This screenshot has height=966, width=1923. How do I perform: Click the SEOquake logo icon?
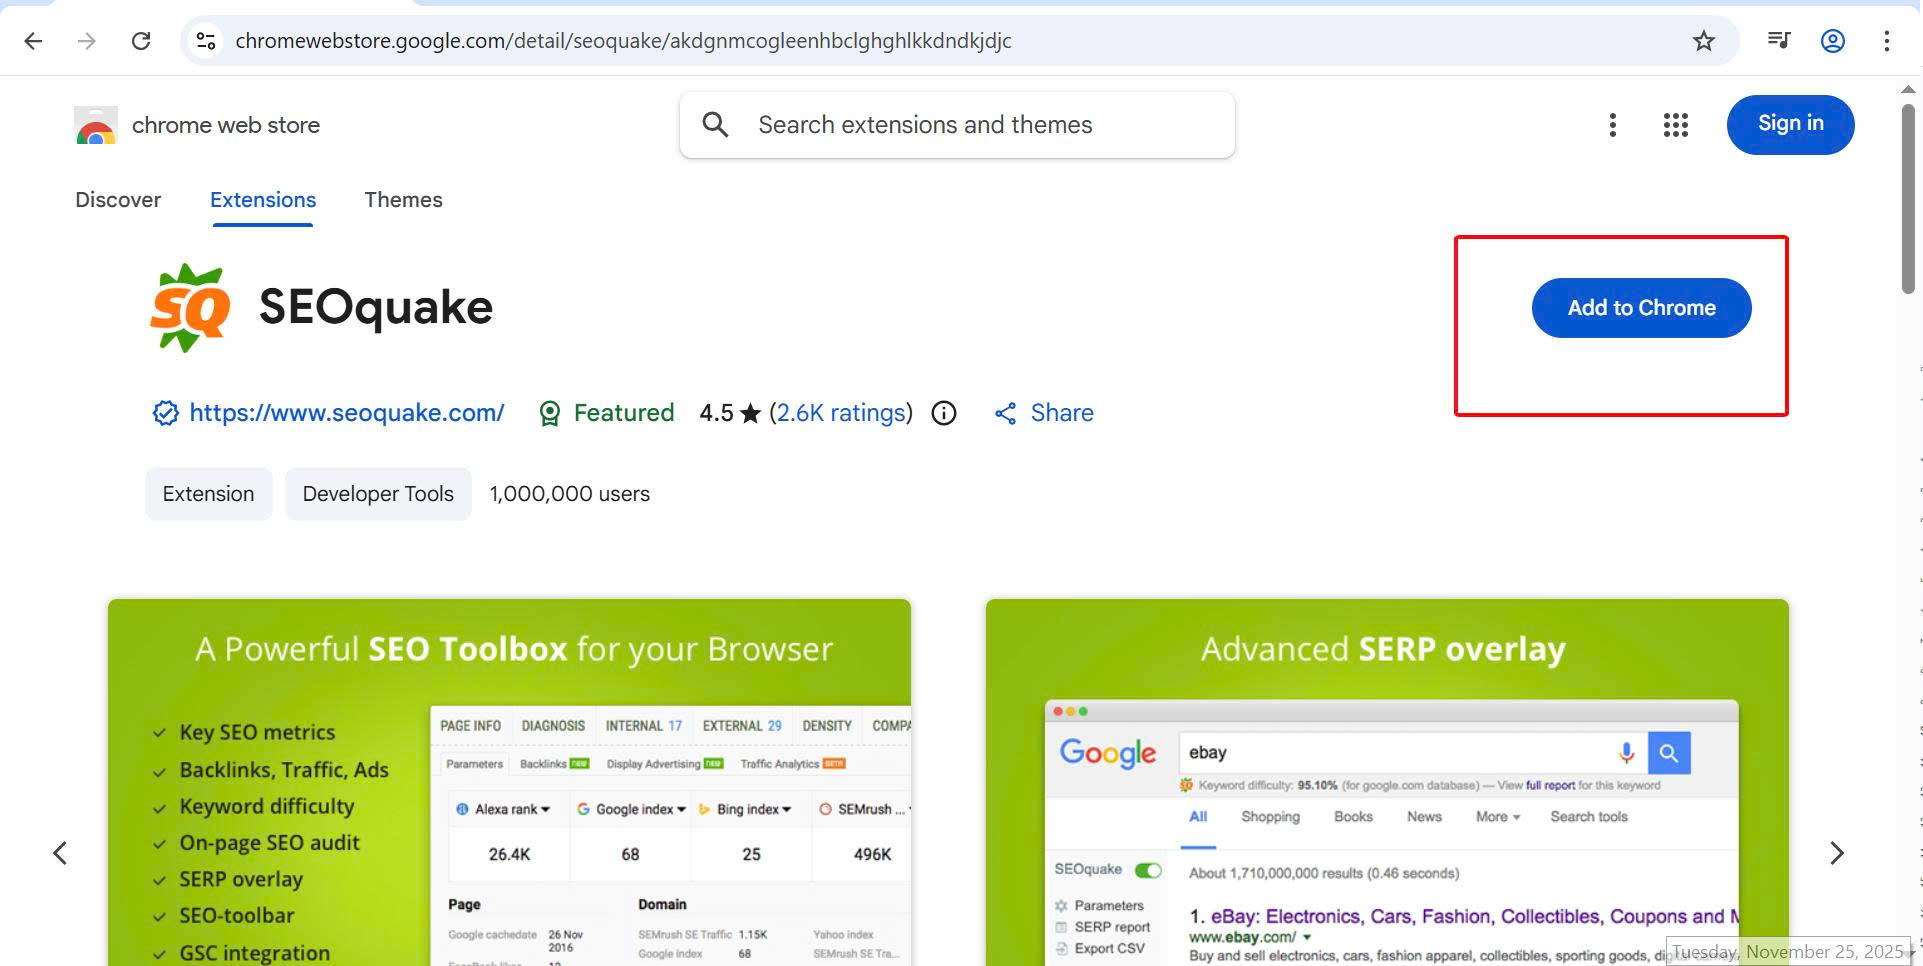190,307
